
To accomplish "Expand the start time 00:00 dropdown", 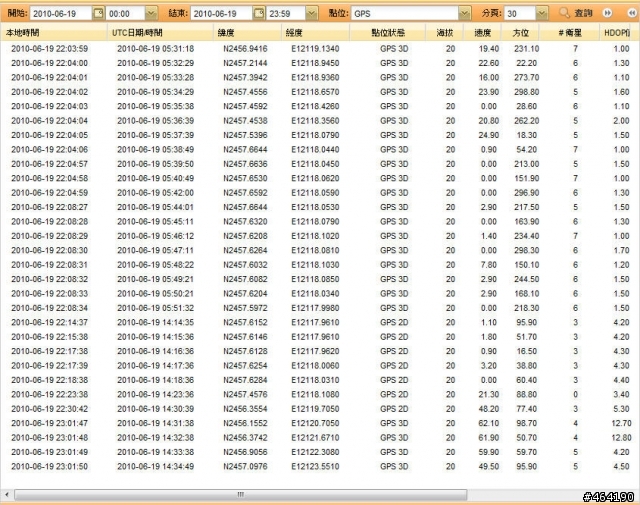I will 151,13.
